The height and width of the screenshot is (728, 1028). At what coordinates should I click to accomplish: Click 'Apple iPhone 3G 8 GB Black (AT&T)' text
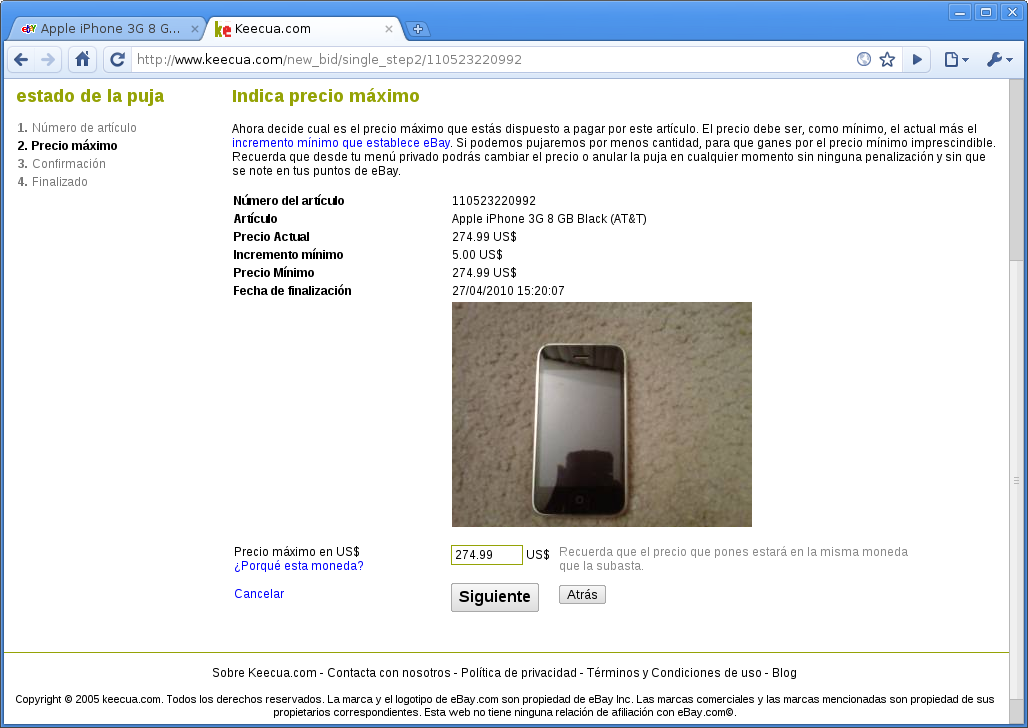point(549,219)
